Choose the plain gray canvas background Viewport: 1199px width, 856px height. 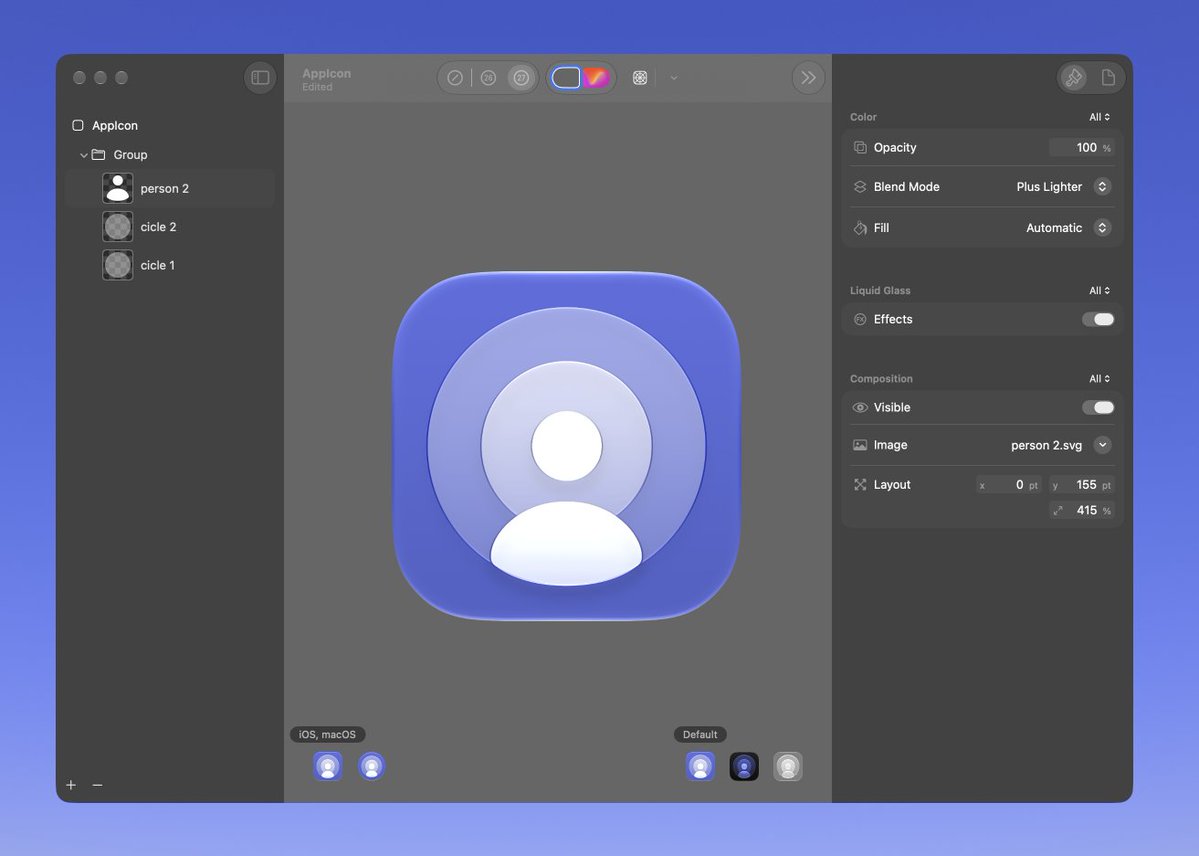click(x=566, y=78)
